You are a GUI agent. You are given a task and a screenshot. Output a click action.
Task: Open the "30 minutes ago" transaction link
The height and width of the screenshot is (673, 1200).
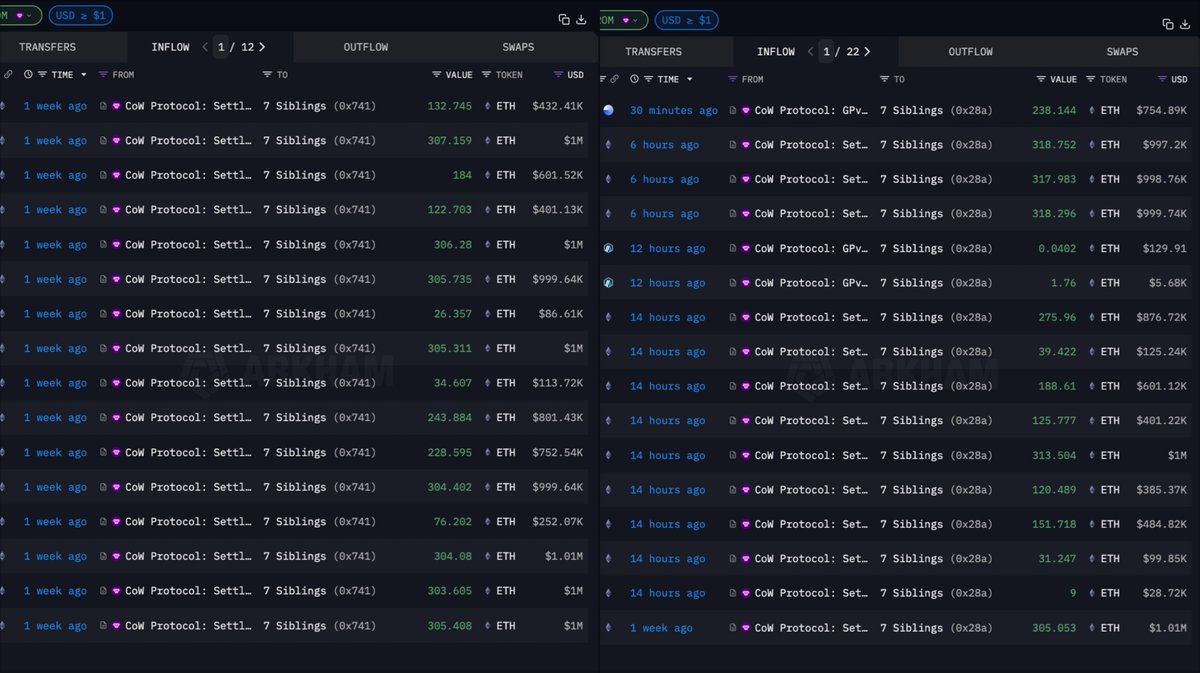click(673, 111)
